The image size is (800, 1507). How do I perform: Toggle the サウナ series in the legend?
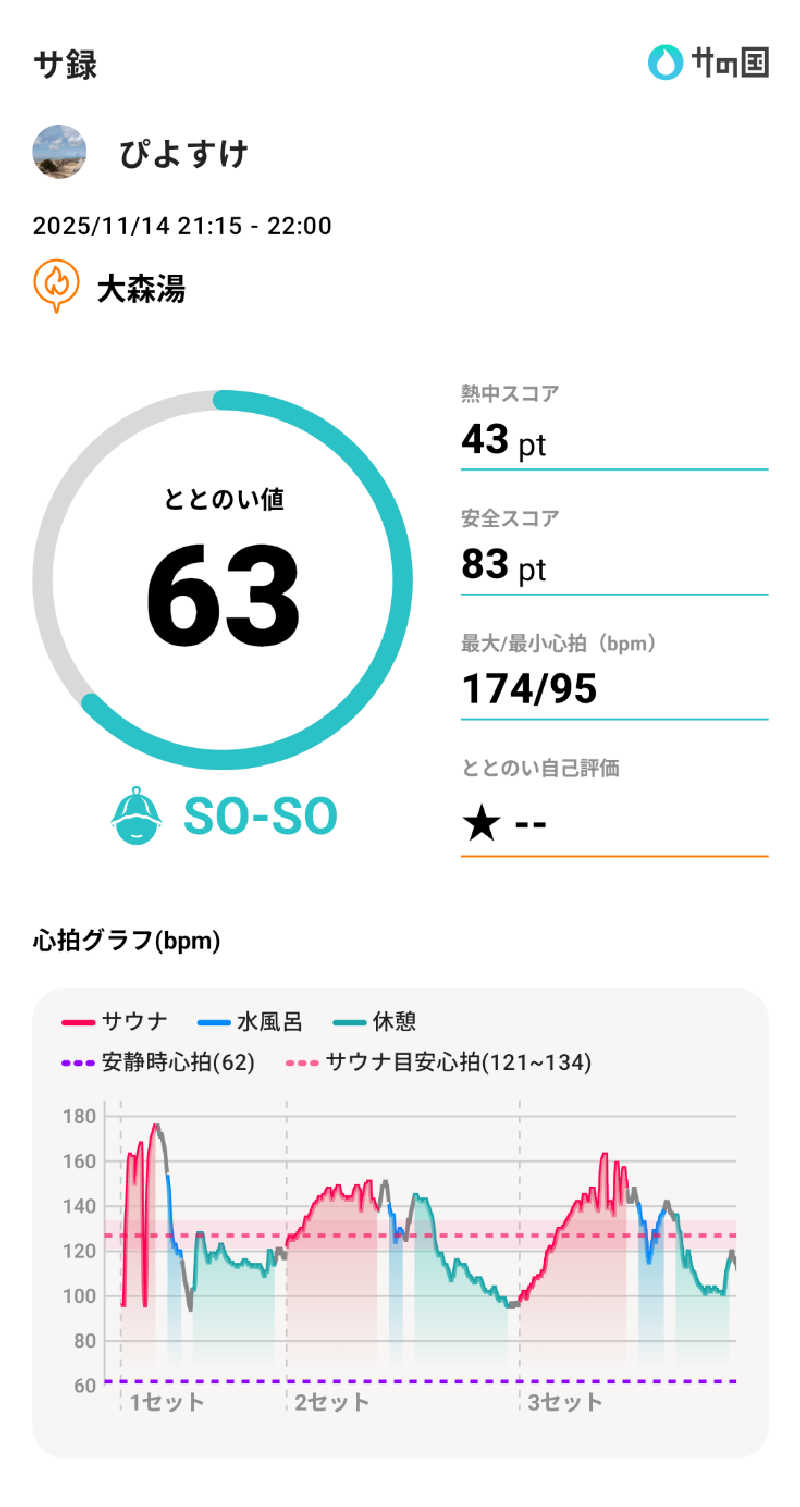pyautogui.click(x=115, y=1021)
